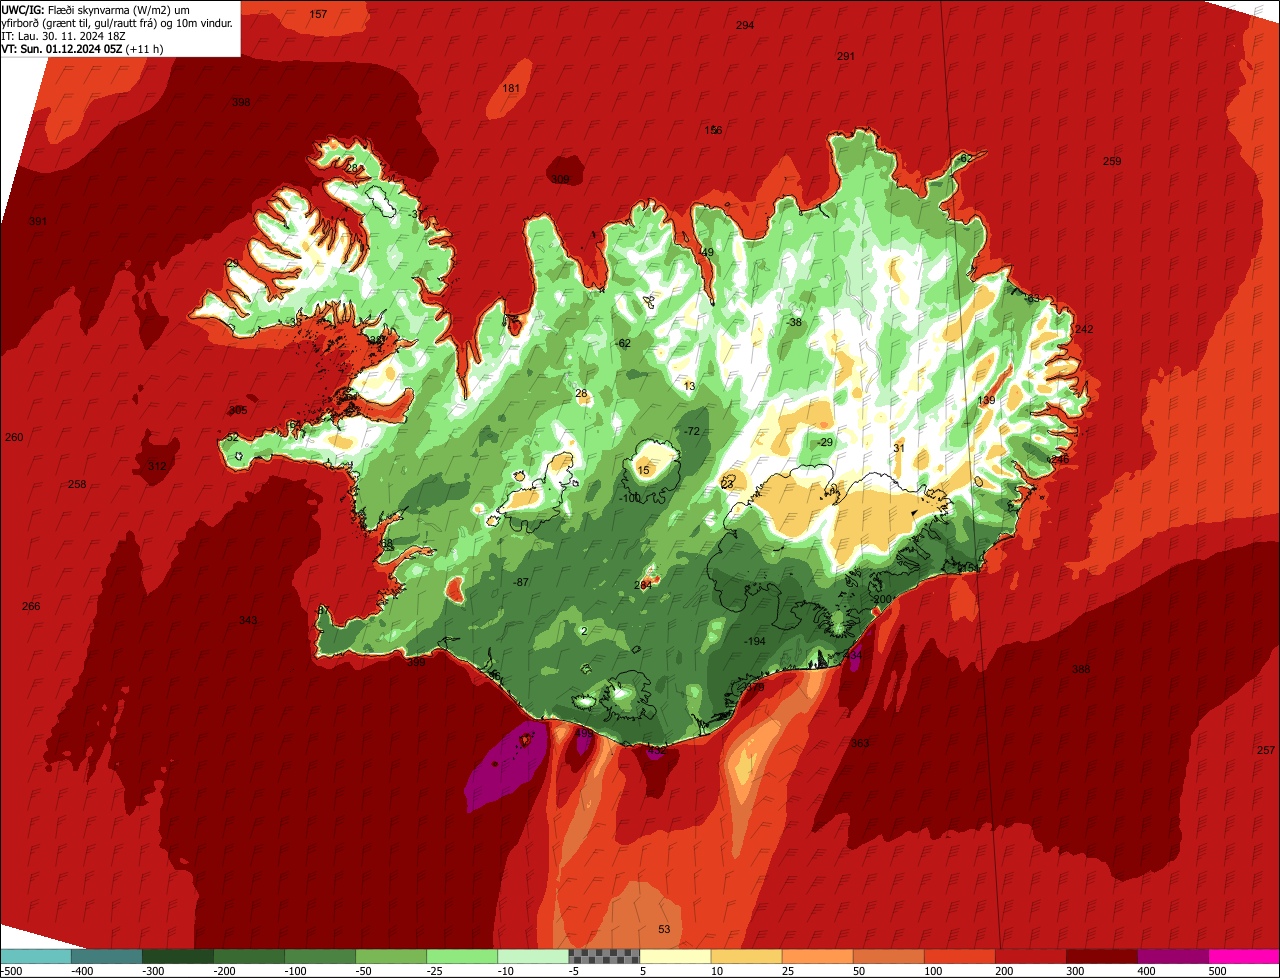
Task: Click the map value '259'
Action: (1112, 161)
